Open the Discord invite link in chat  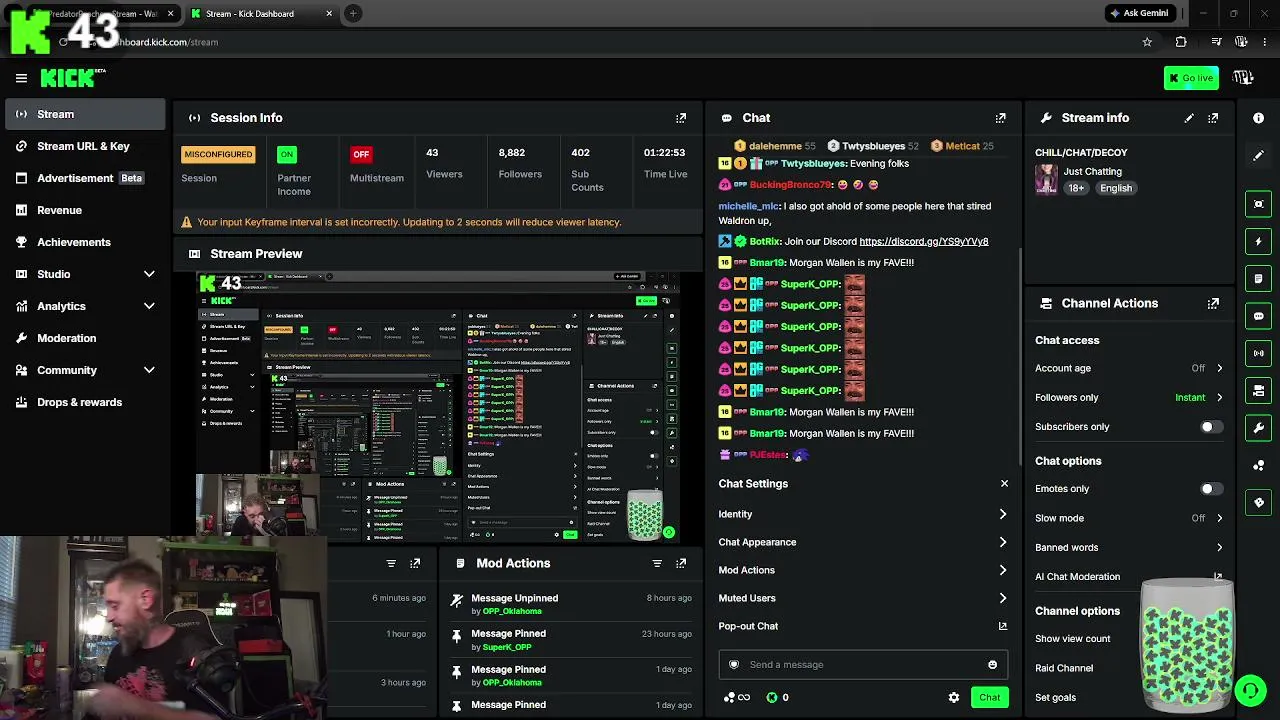click(x=924, y=241)
